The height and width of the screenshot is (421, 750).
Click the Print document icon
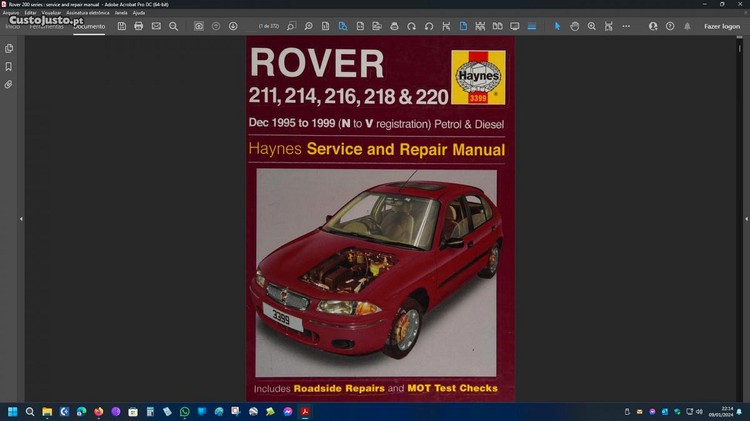pyautogui.click(x=138, y=26)
